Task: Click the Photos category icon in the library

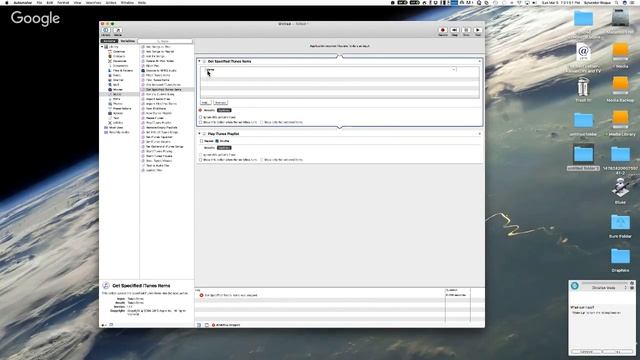Action: (110, 104)
